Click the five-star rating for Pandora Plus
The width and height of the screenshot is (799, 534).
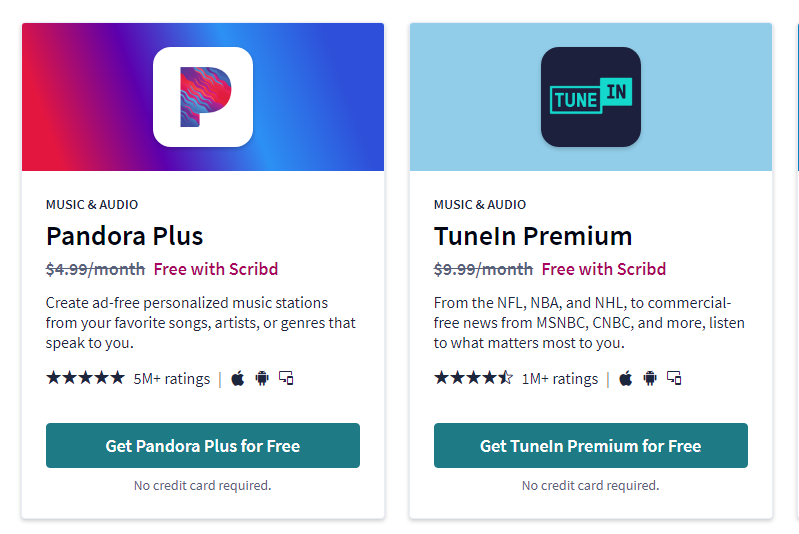pos(85,378)
